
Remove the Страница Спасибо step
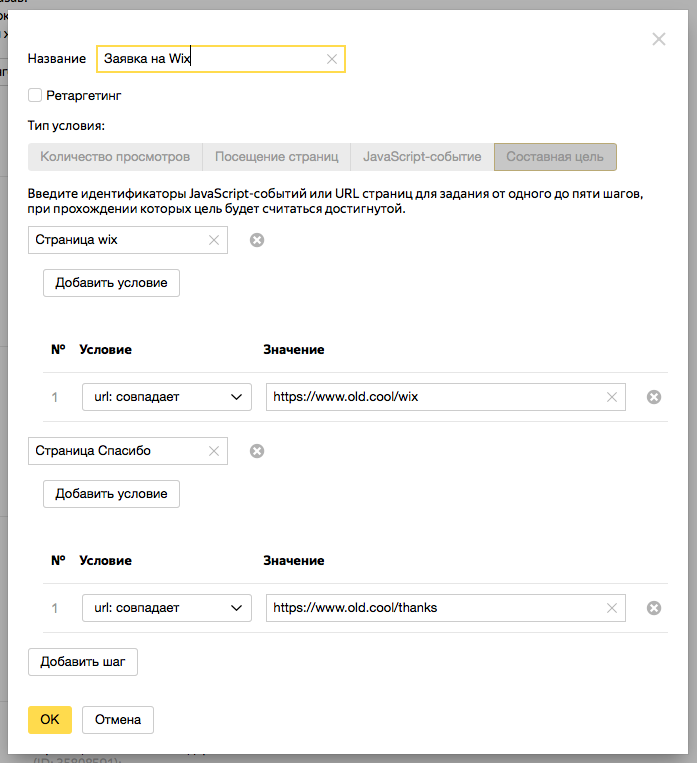257,451
